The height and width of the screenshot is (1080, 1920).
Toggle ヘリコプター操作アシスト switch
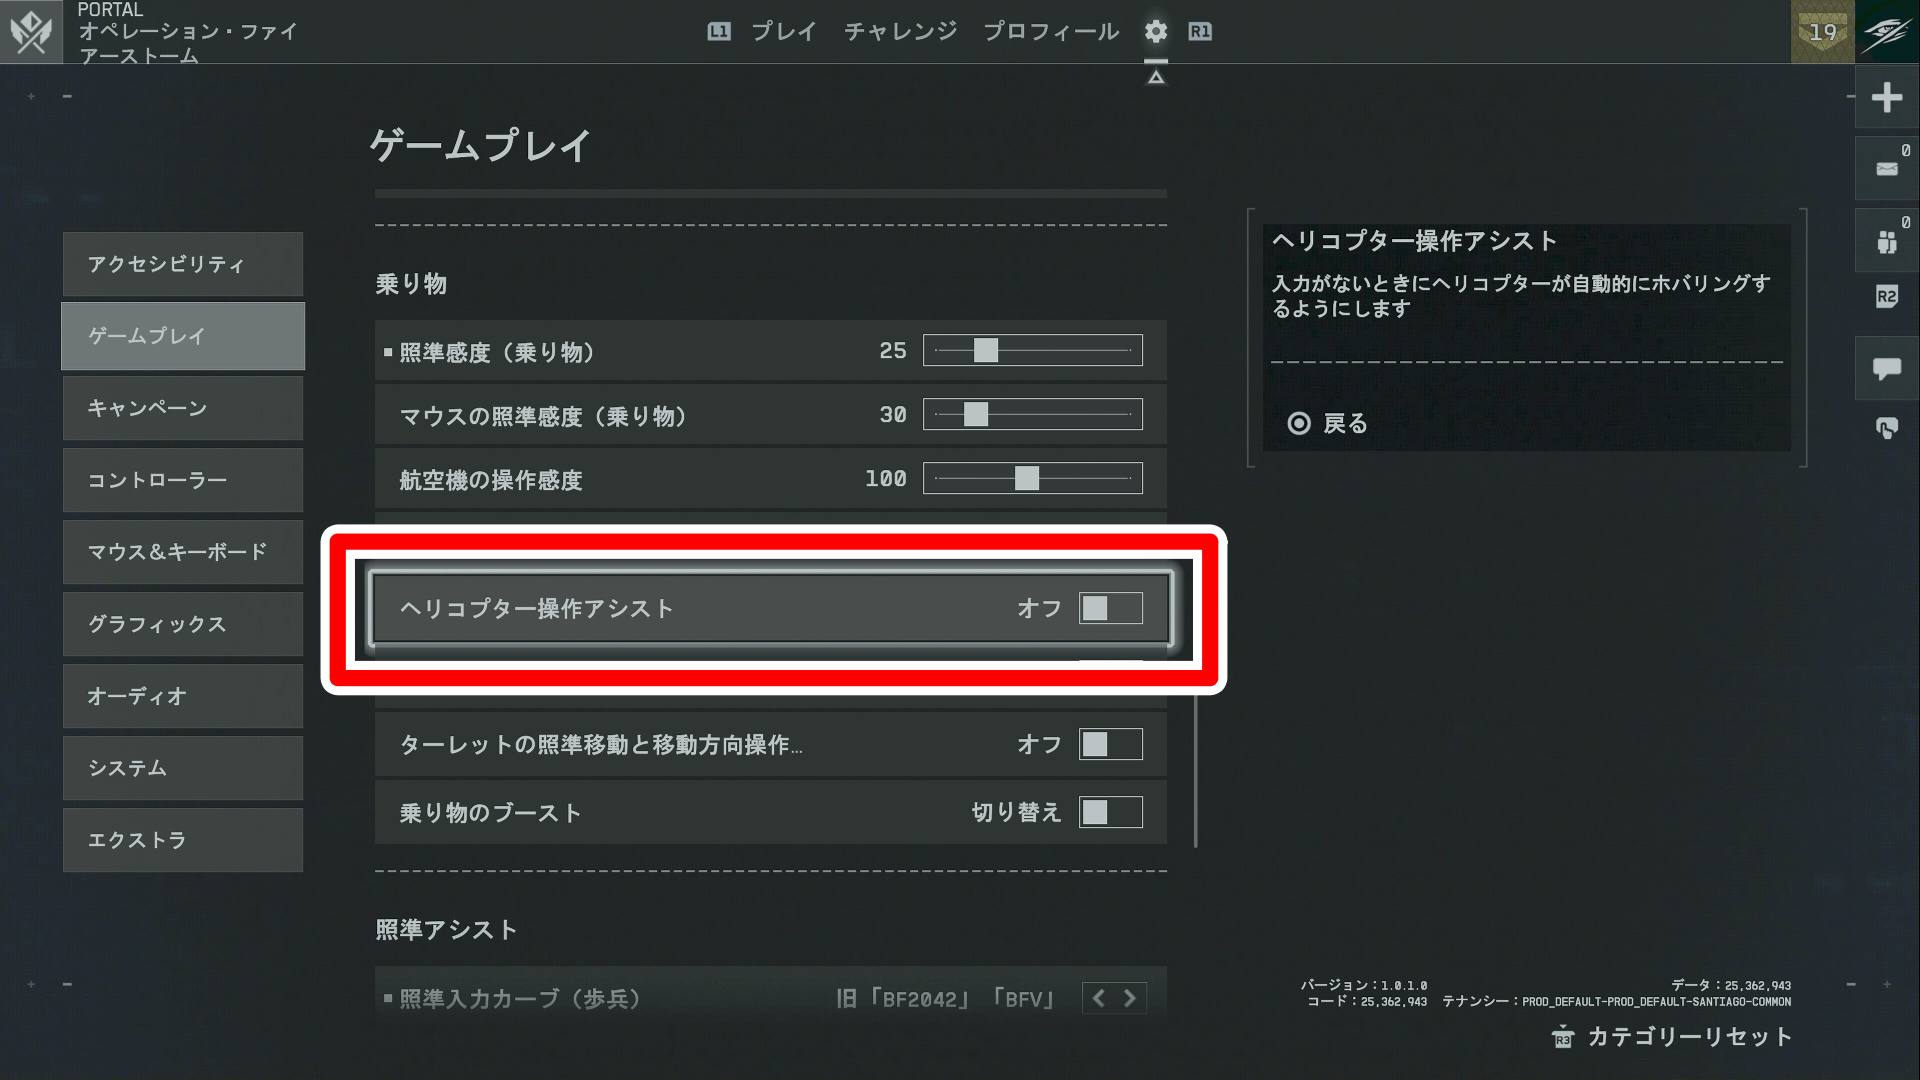[1110, 608]
